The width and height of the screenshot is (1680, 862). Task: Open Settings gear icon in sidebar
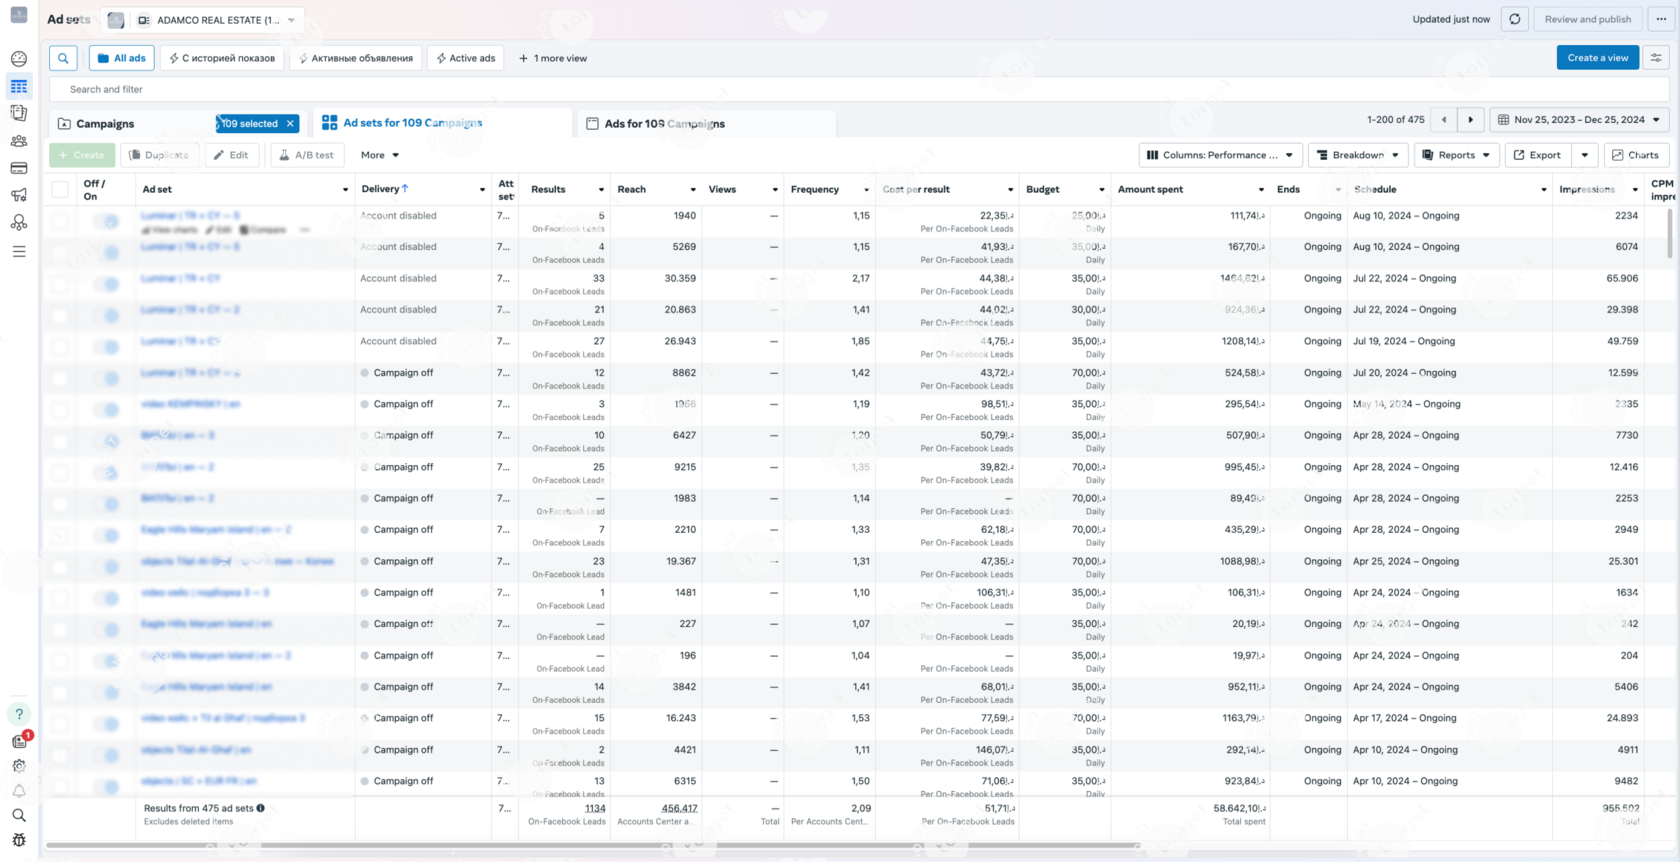tap(19, 766)
